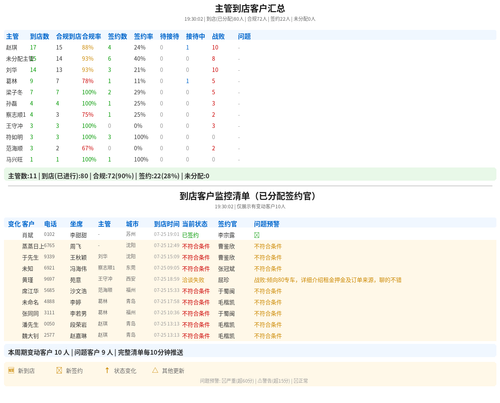Click the 其他更新 triangle legend icon
Screen dimensions: 500x403
pos(155,370)
